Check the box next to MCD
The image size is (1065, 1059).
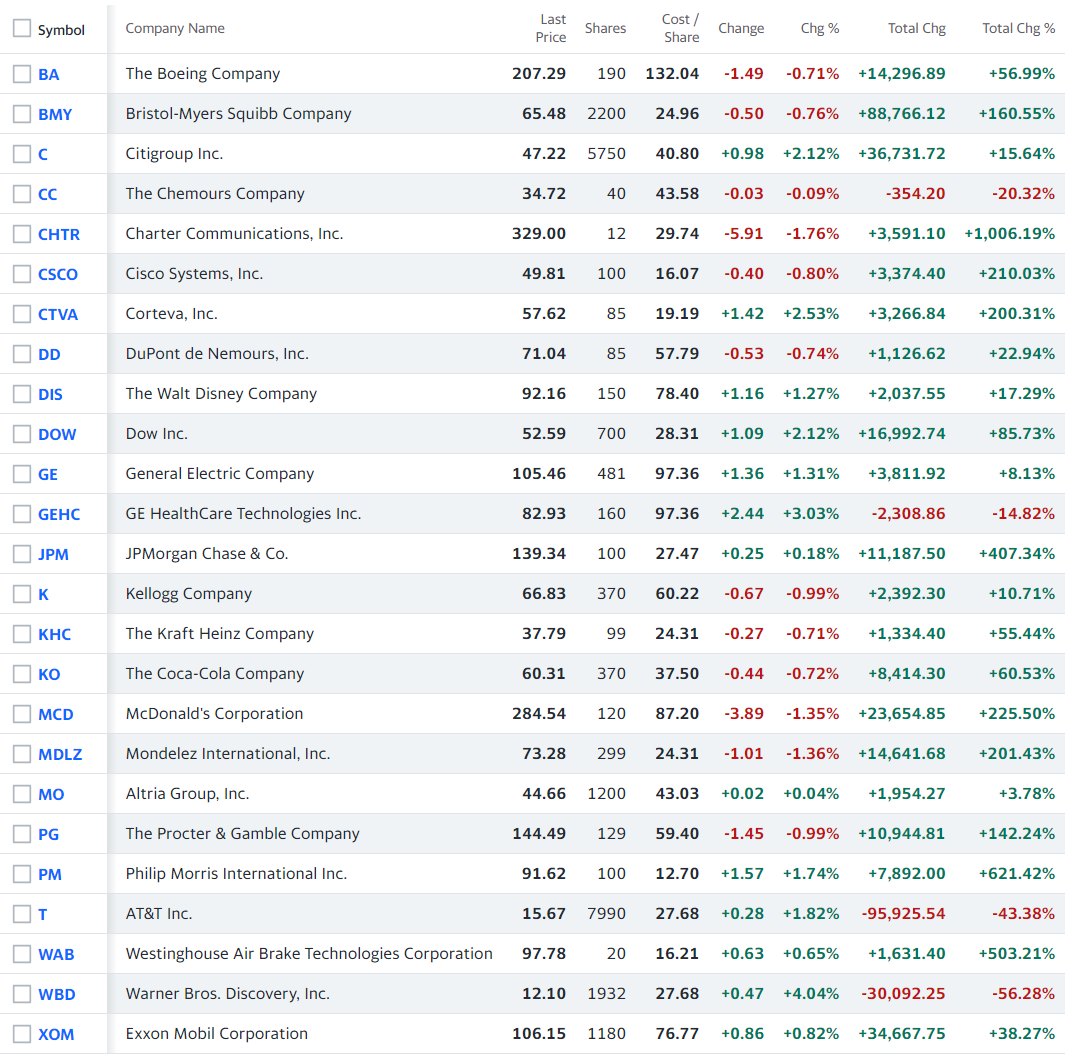22,714
